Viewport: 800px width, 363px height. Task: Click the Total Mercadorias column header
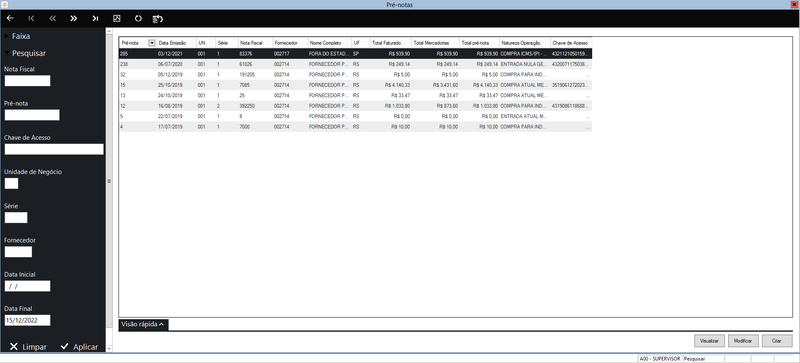436,43
